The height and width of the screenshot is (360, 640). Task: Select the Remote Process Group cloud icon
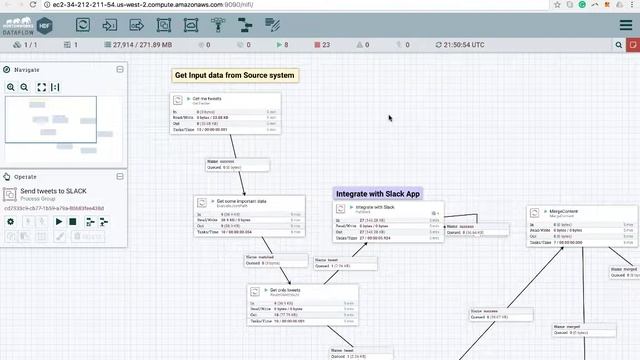pos(191,25)
